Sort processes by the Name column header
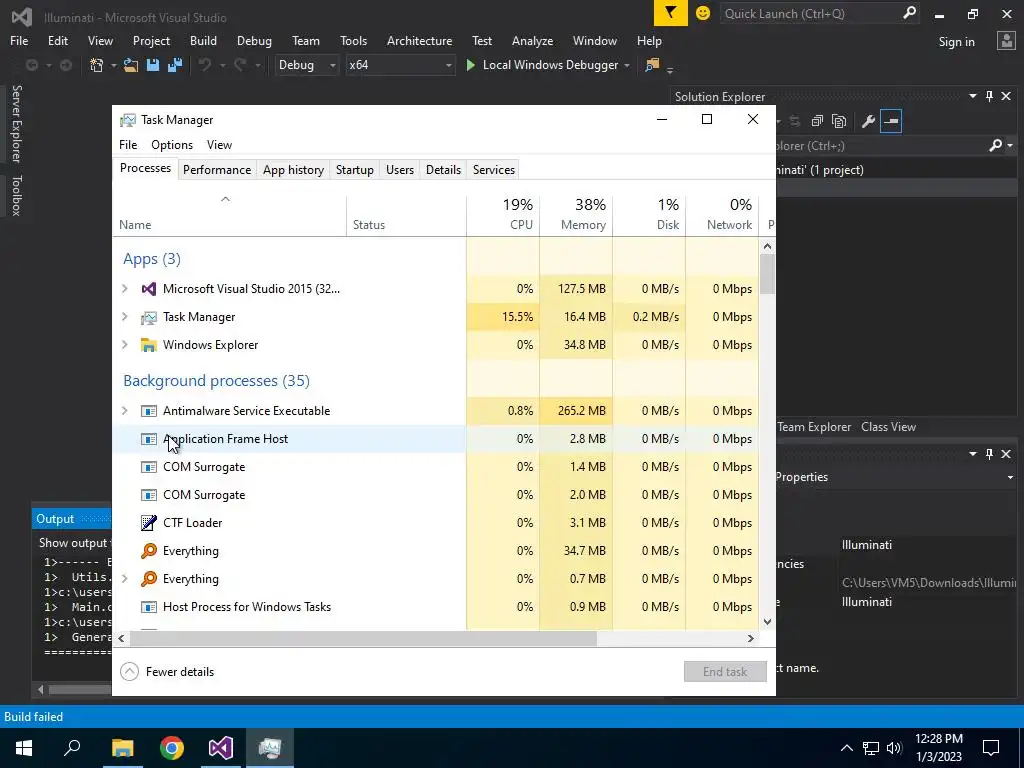Viewport: 1024px width, 768px height. (x=229, y=214)
